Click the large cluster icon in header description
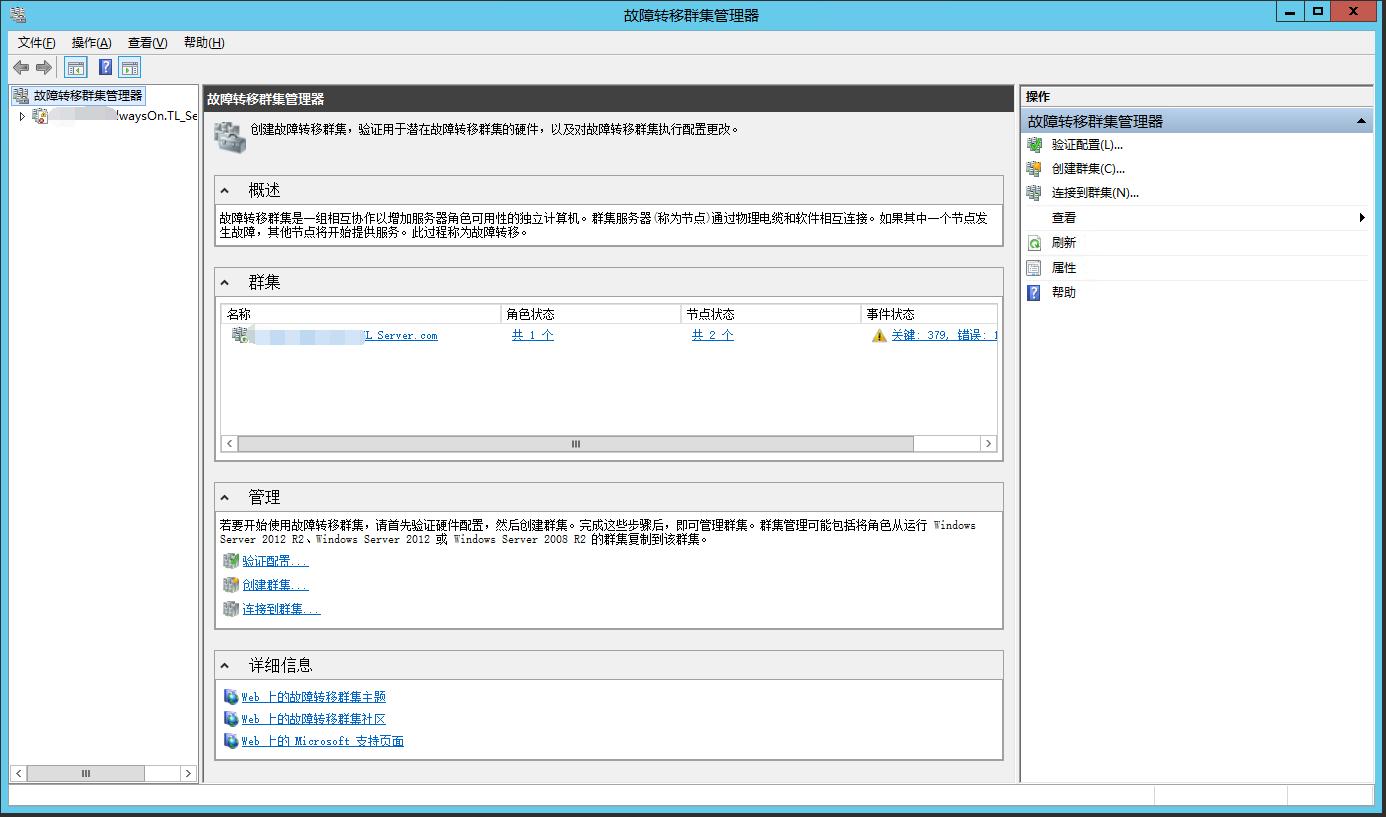1386x817 pixels. click(230, 137)
